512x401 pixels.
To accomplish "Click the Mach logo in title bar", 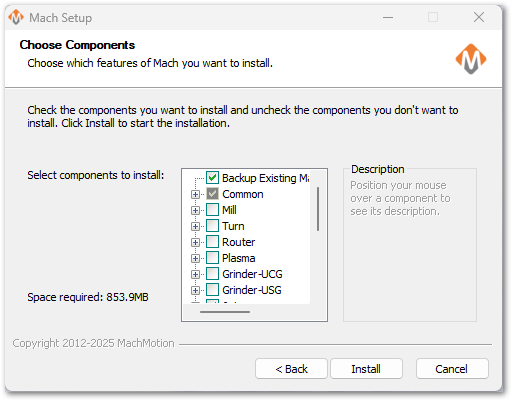I will 16,17.
